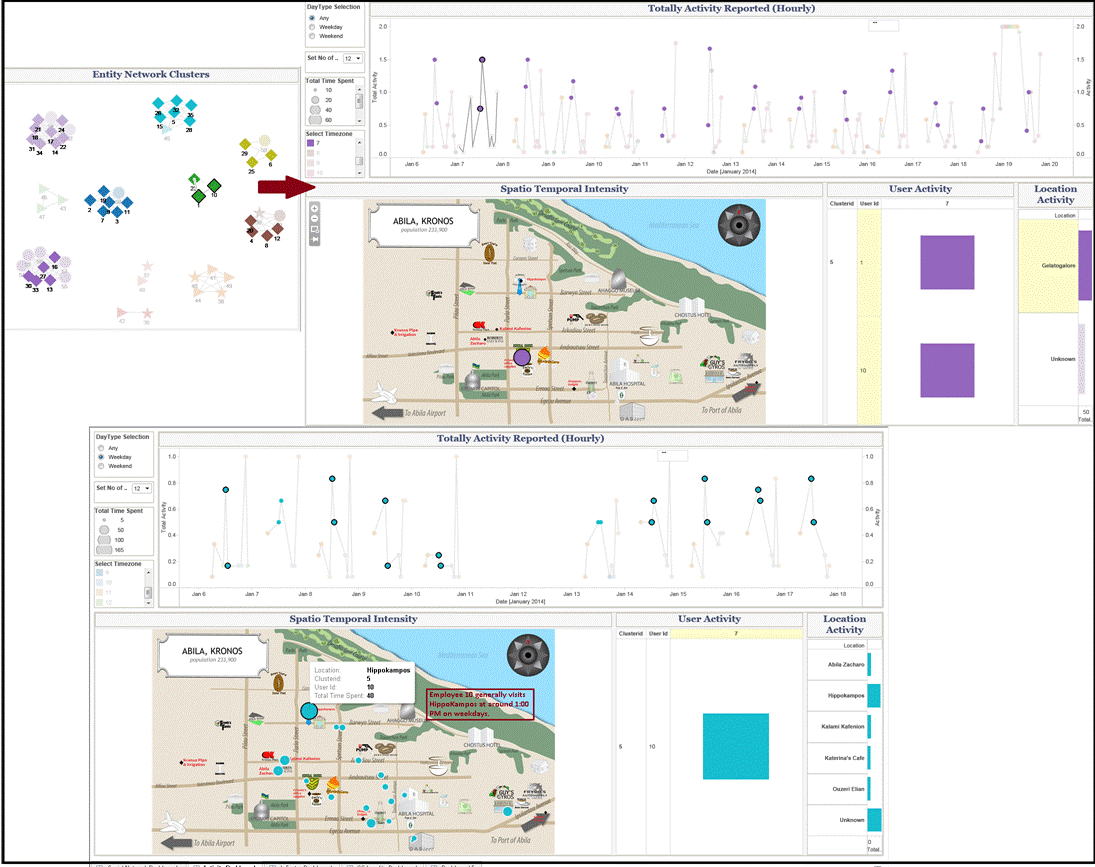Select Any day type in upper dashboard
This screenshot has height=867, width=1095.
[312, 18]
